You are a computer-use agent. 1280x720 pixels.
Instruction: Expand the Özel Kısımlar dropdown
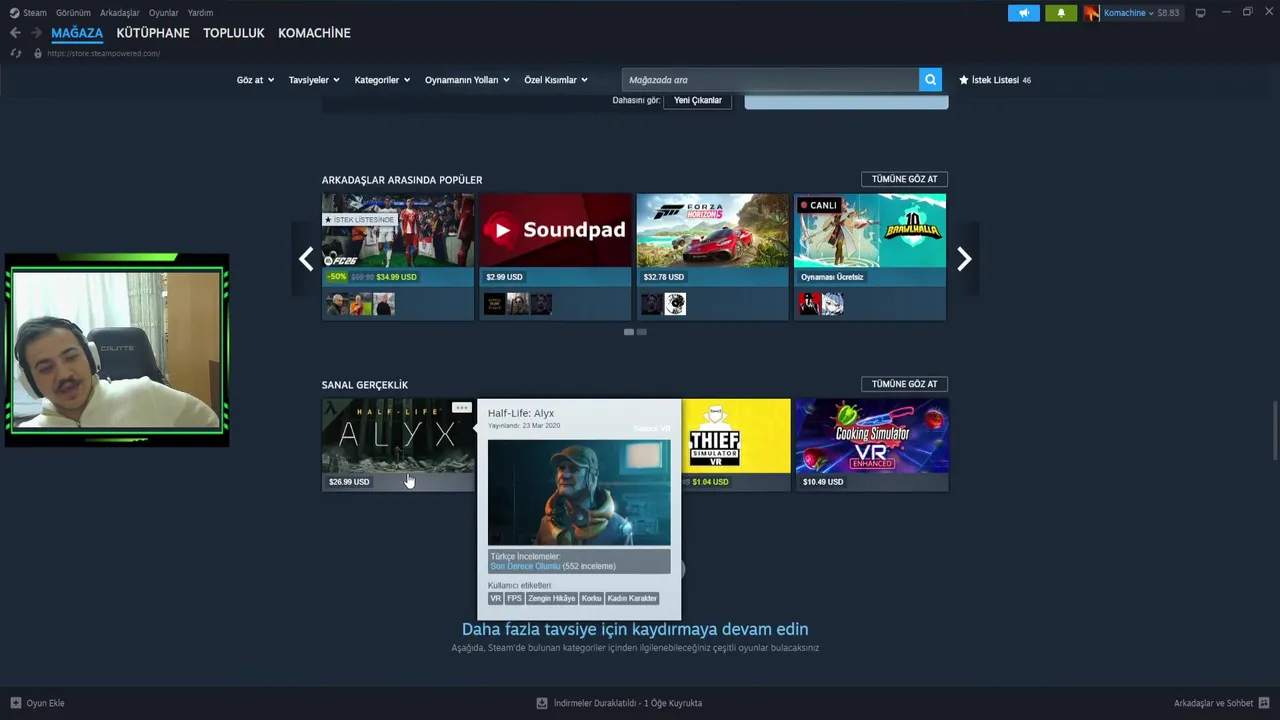point(556,80)
